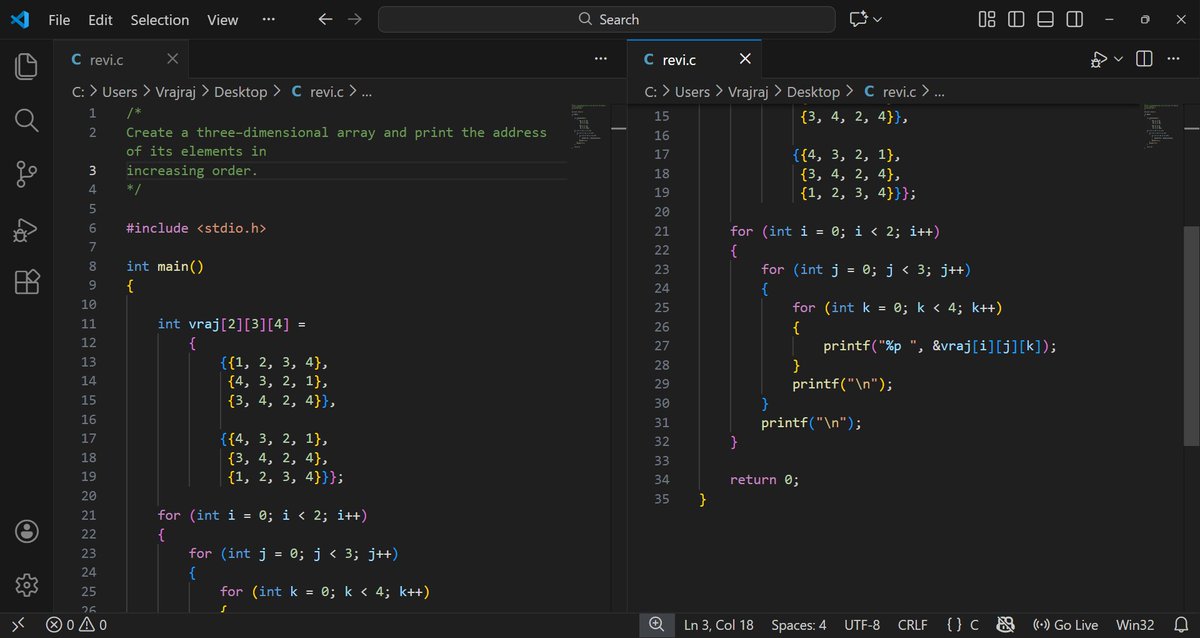Open the Manage gear icon

(27, 584)
